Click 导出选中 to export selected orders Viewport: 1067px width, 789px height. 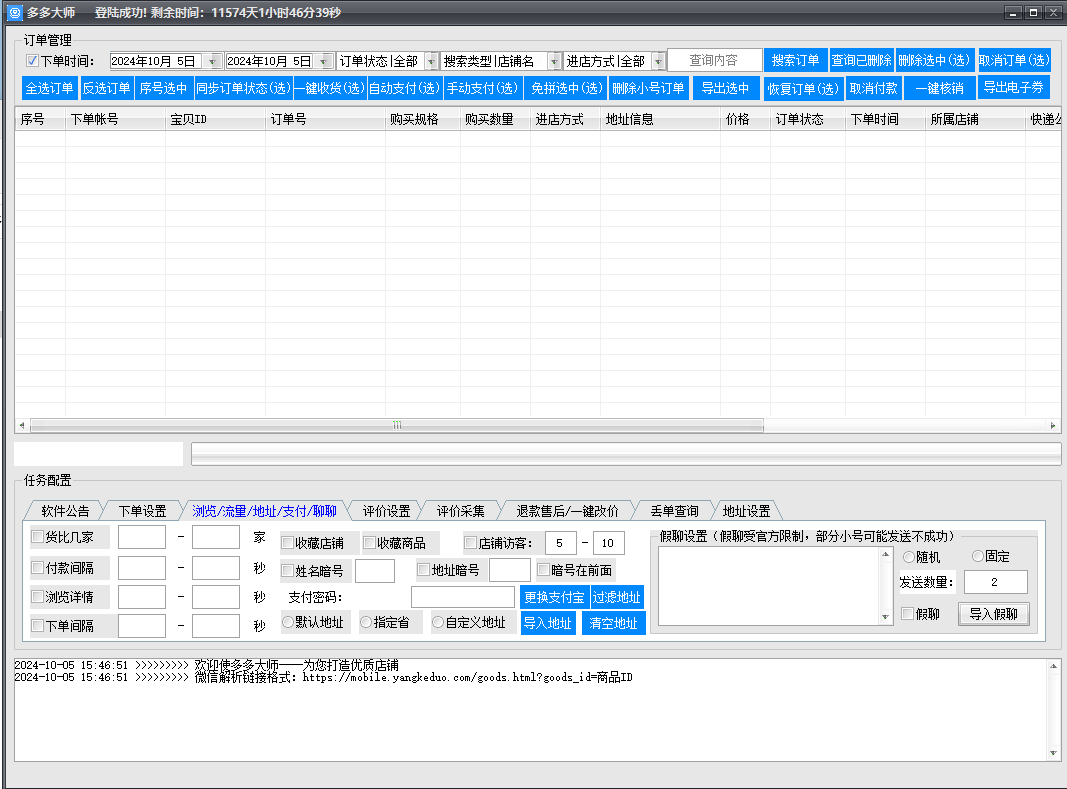[x=726, y=88]
